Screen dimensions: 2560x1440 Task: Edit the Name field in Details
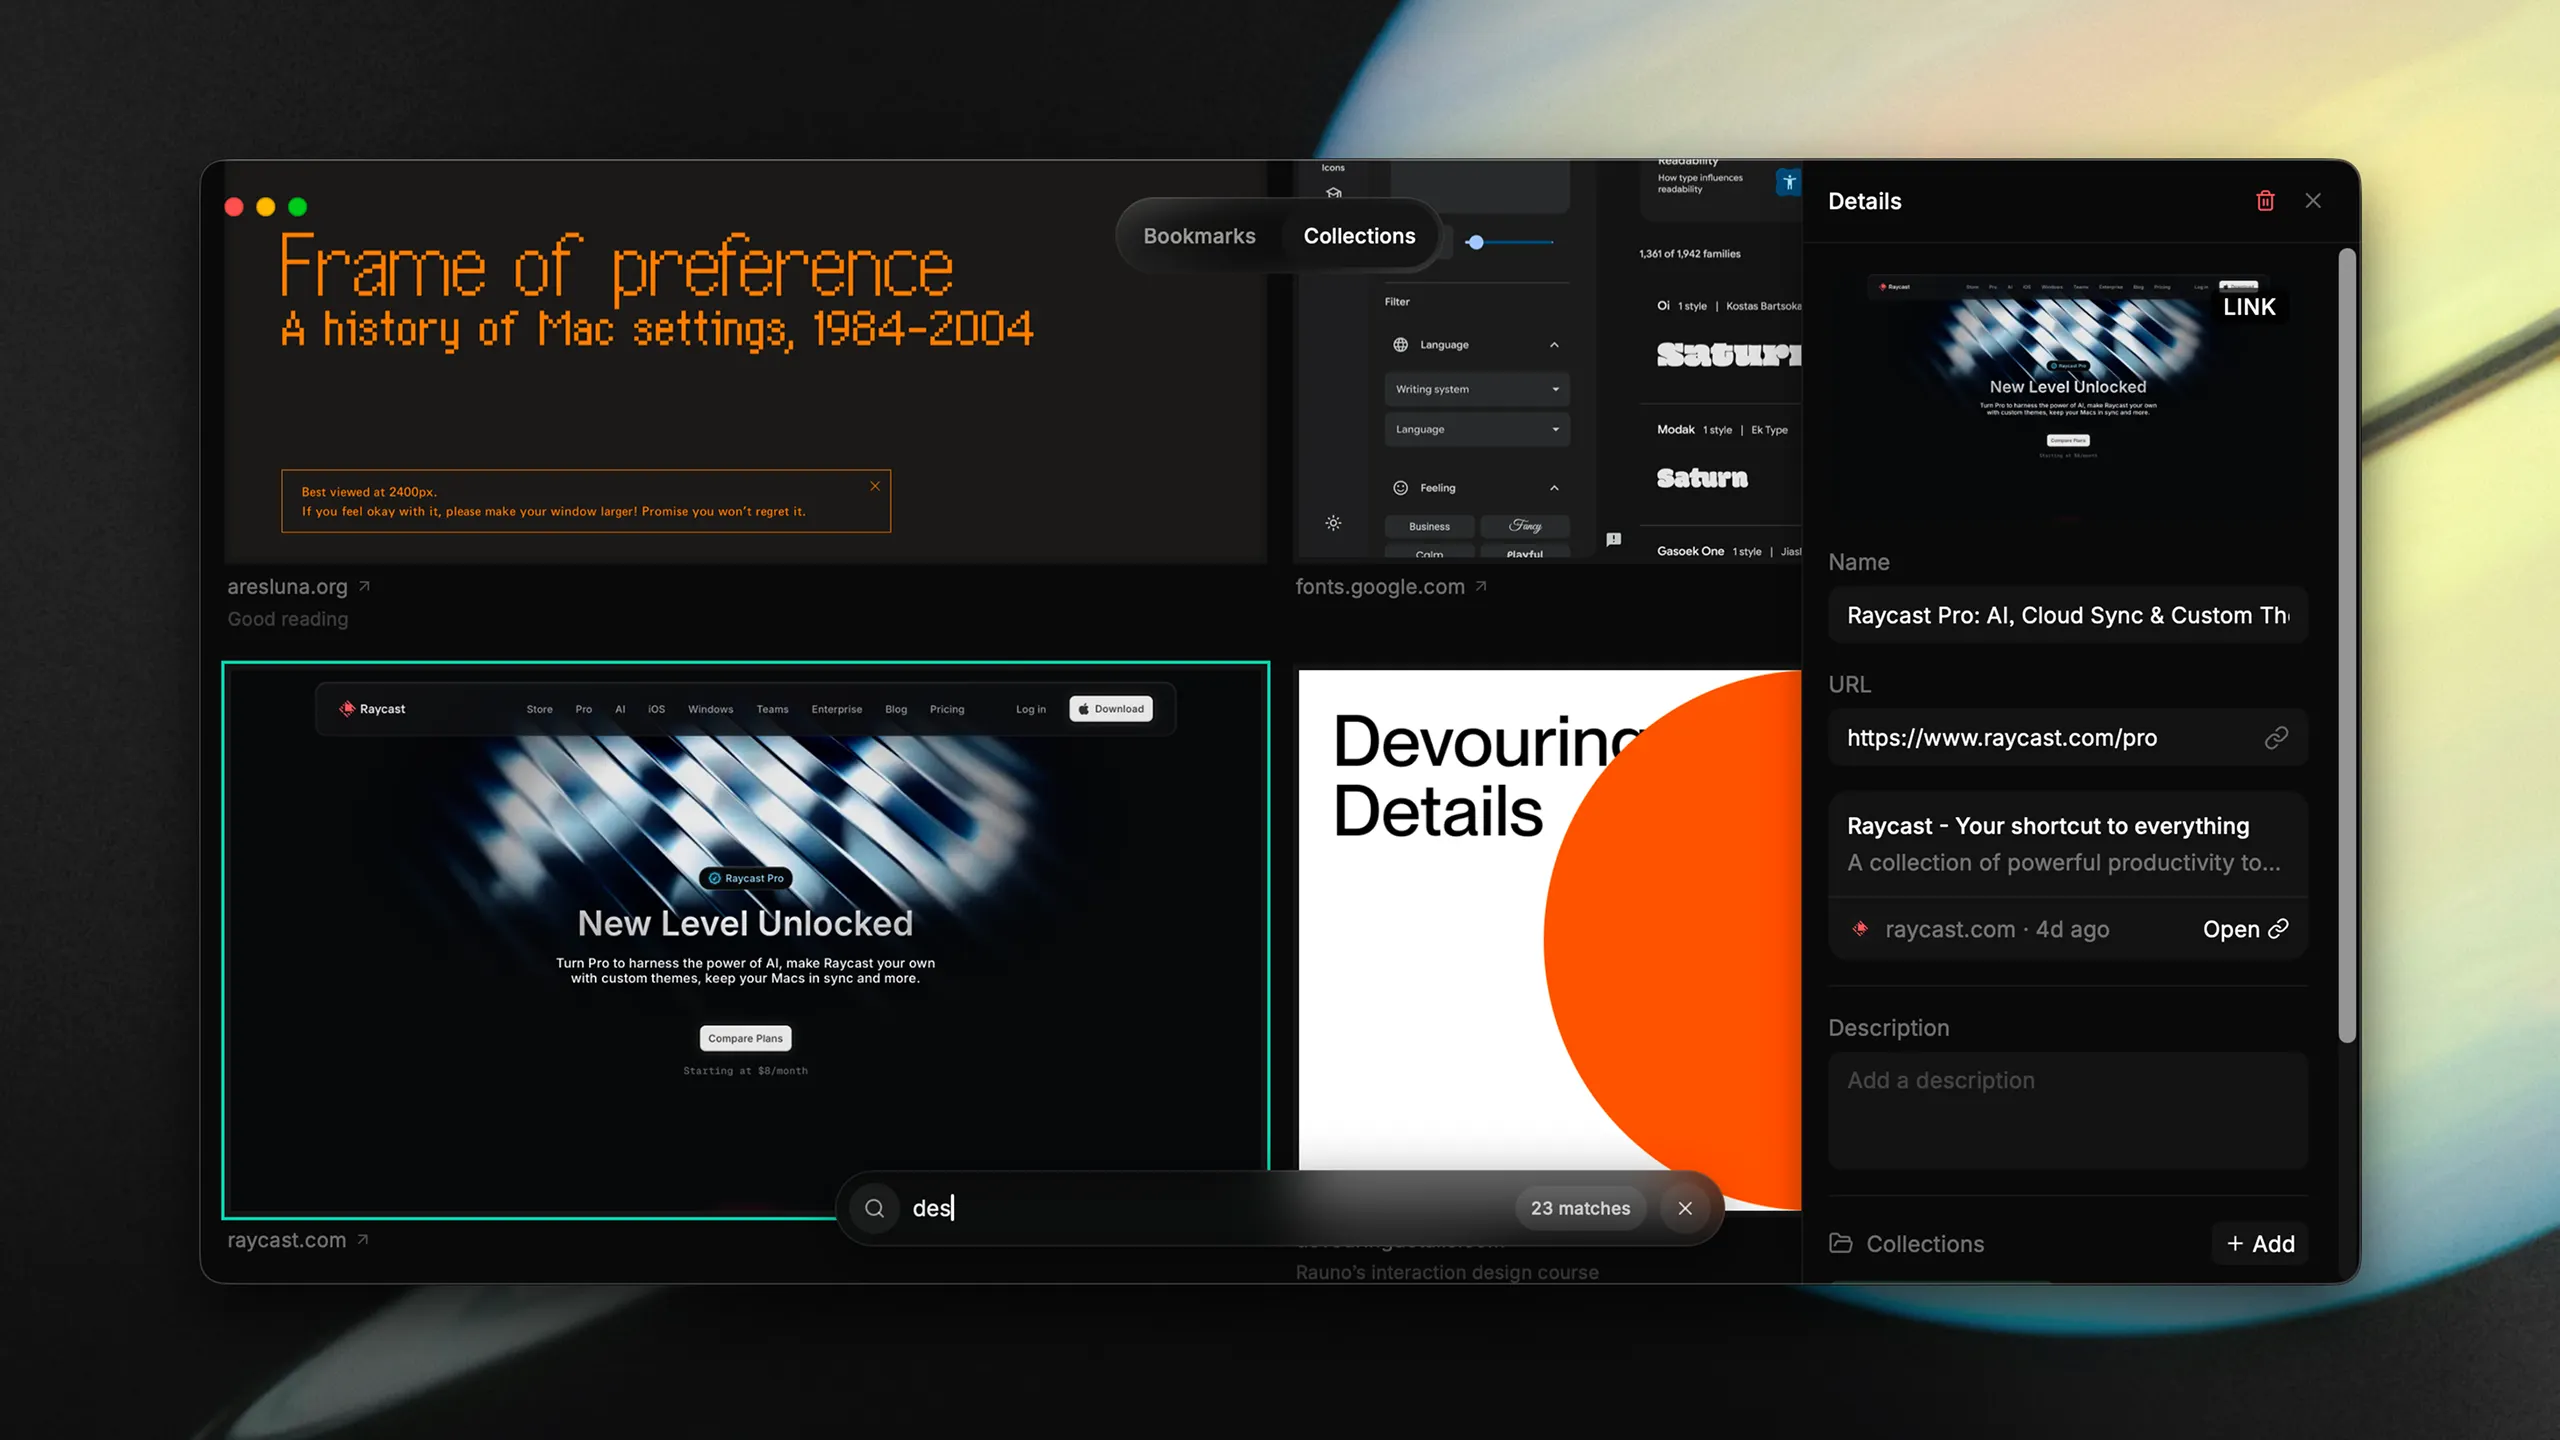coord(2068,615)
